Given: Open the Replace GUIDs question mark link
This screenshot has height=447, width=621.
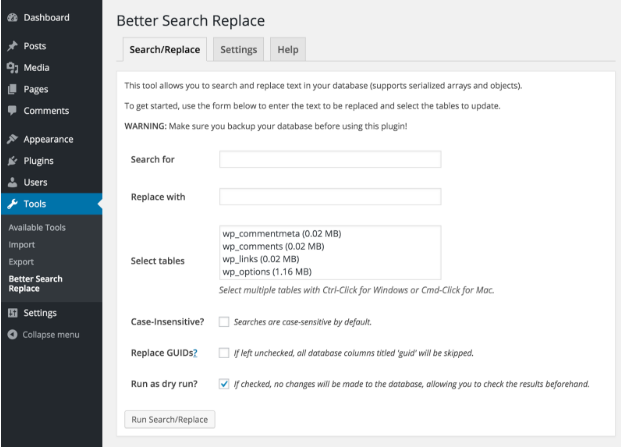Looking at the screenshot, I should pos(195,353).
